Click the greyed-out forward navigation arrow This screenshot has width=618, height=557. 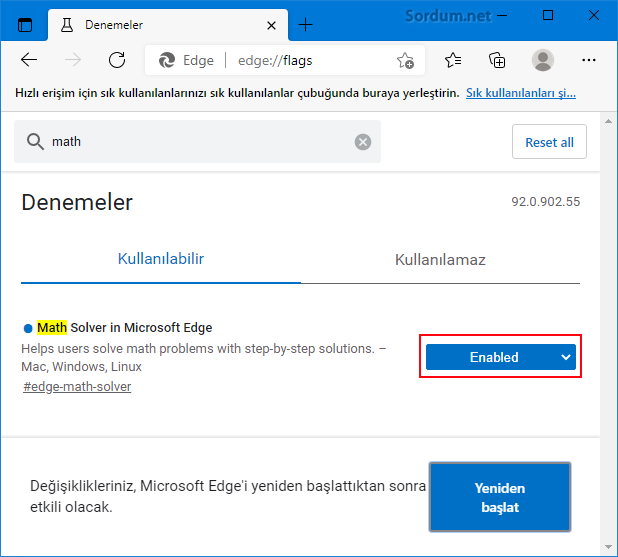point(73,60)
